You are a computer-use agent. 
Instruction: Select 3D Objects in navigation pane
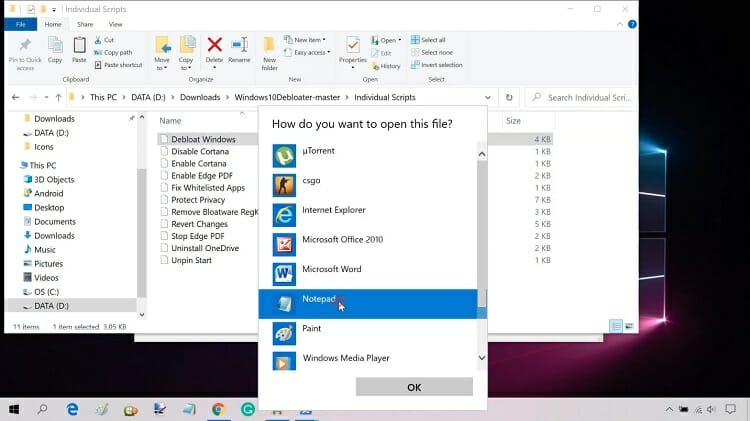click(54, 179)
